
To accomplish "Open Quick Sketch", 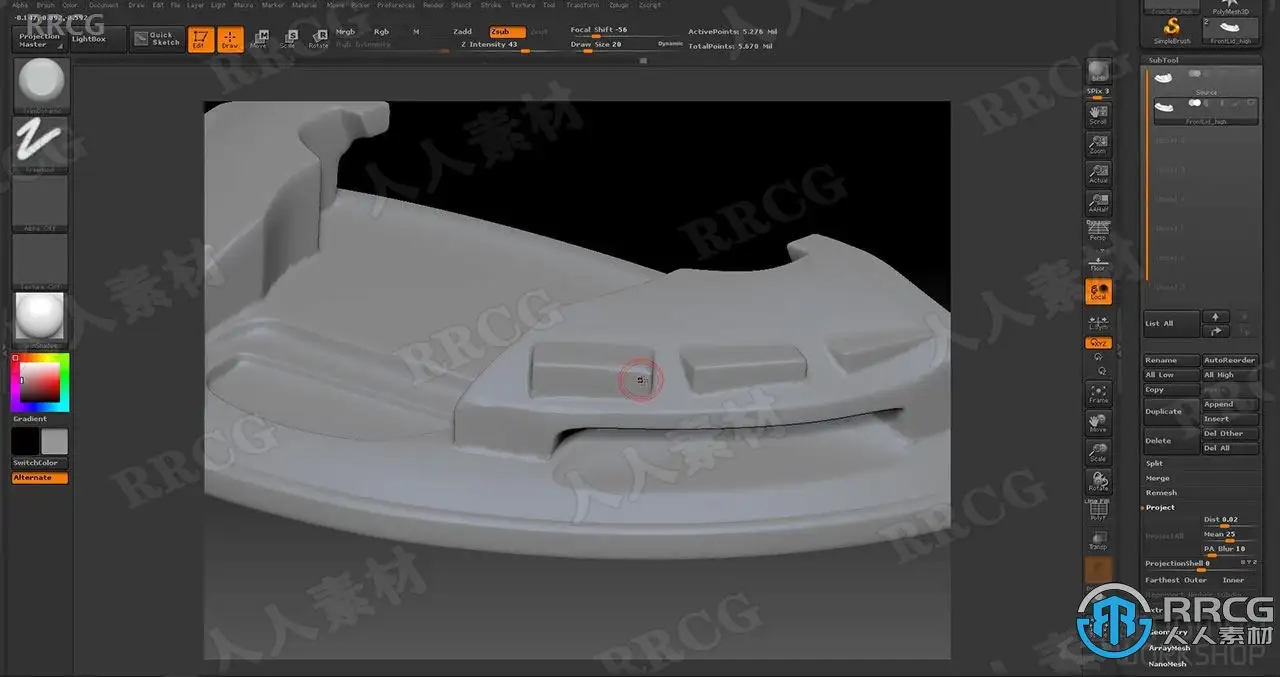I will click(156, 39).
